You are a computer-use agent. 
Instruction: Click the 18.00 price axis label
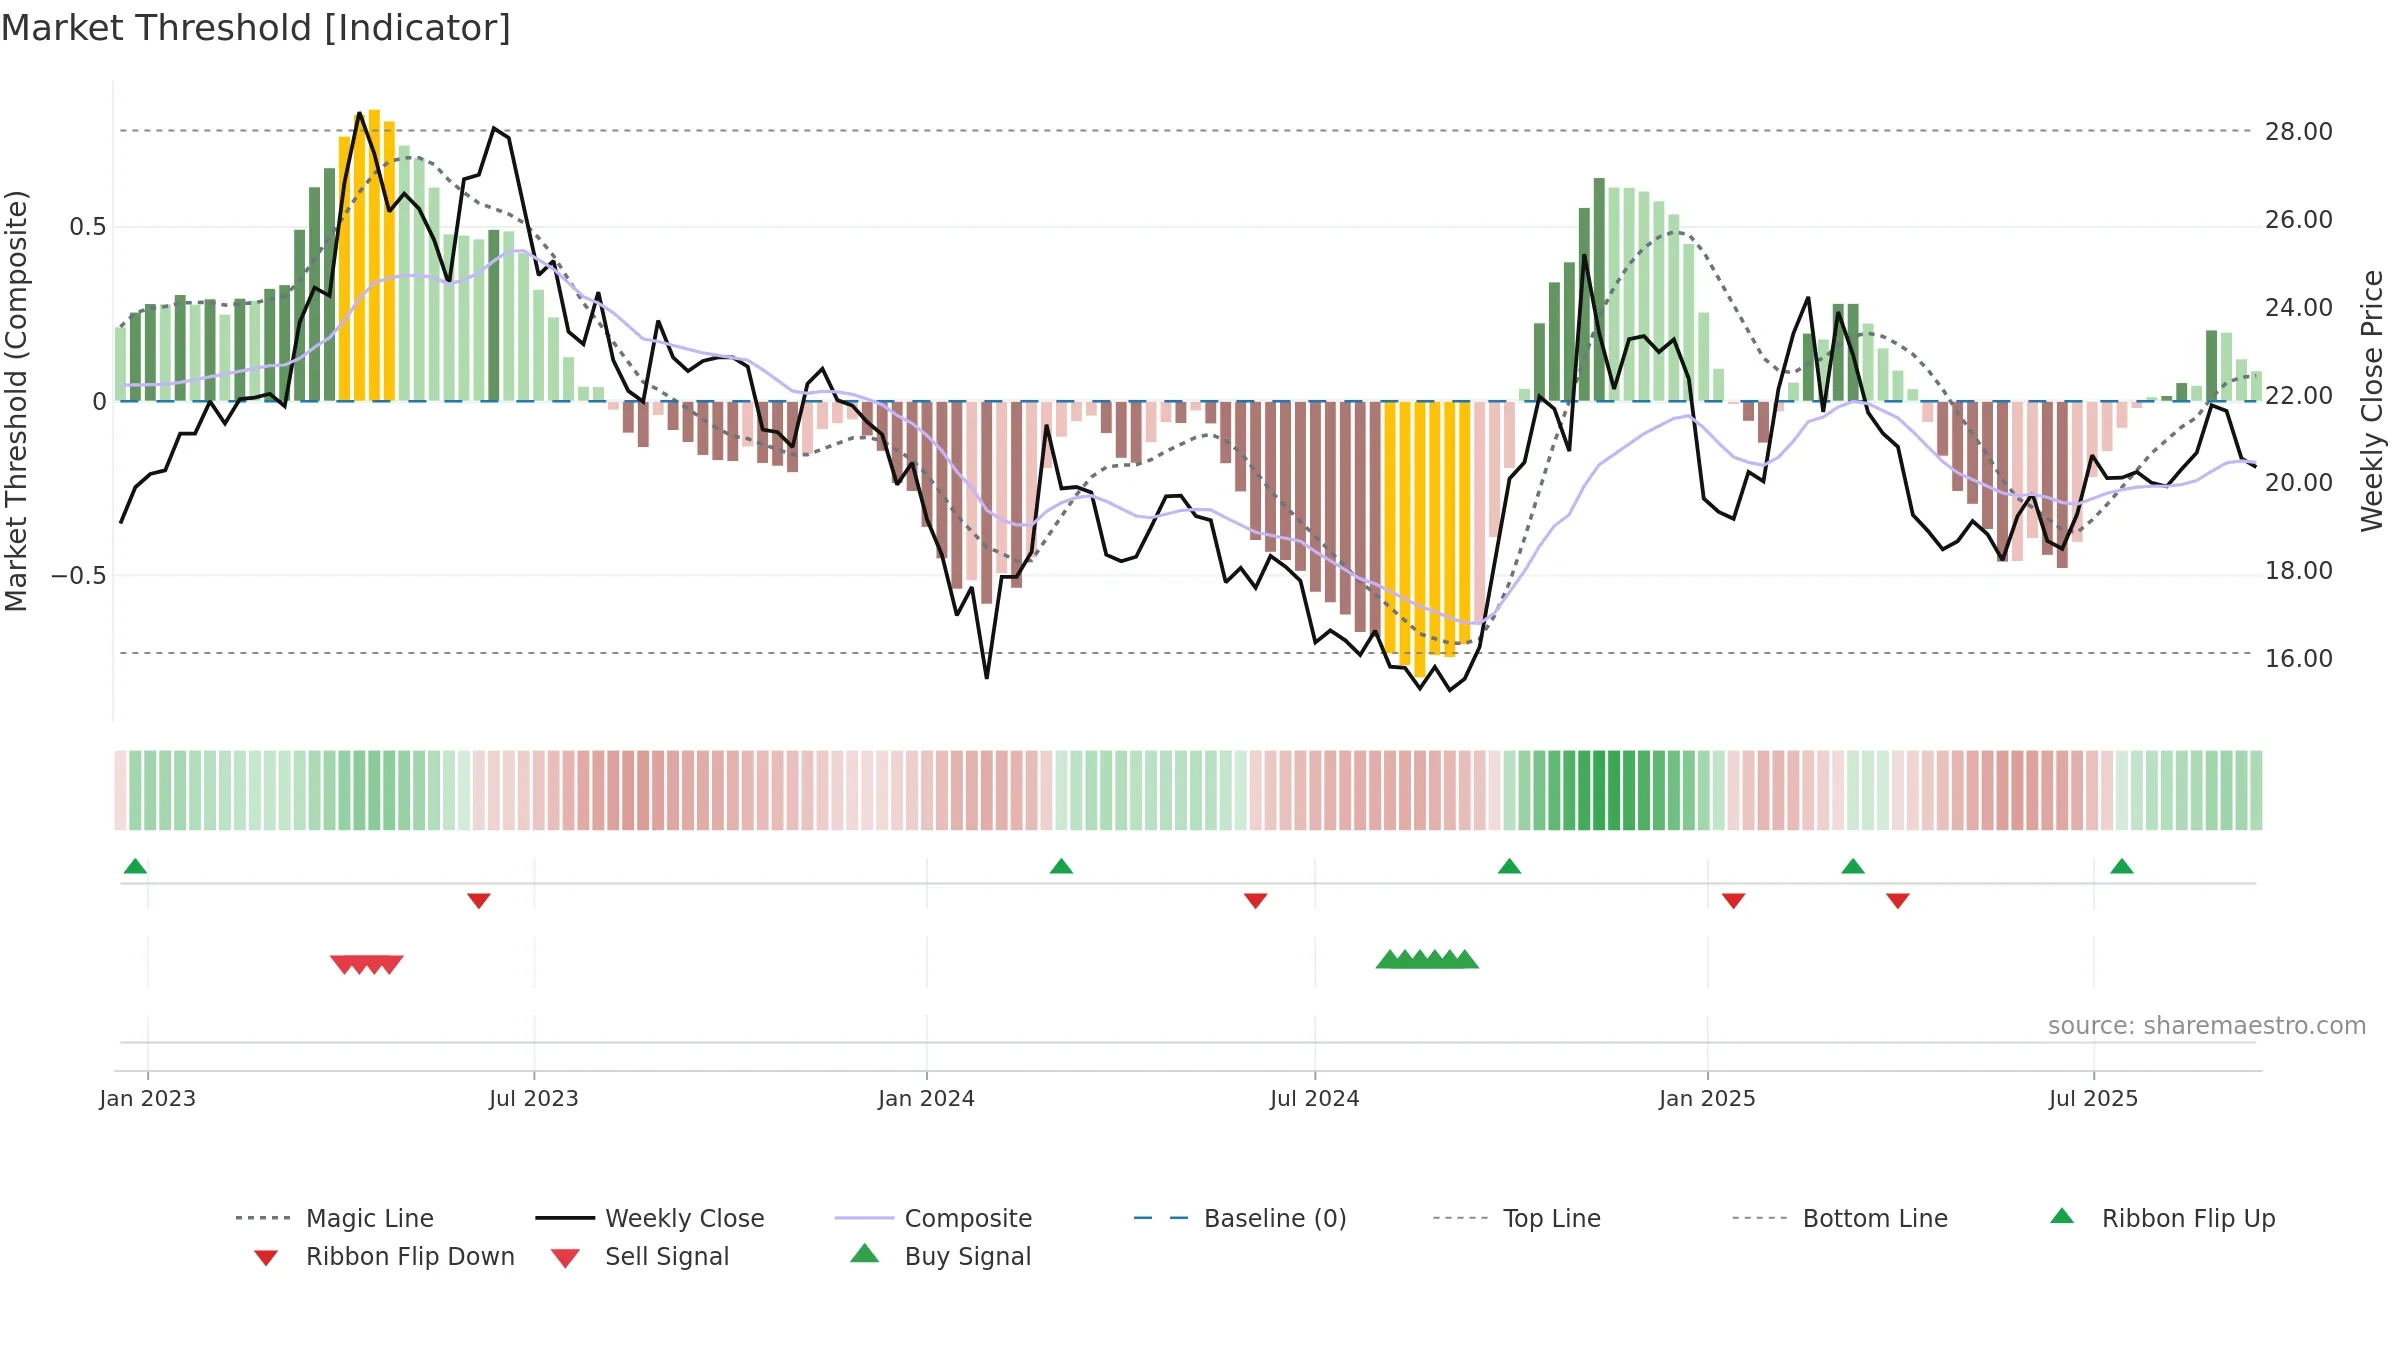(2299, 571)
